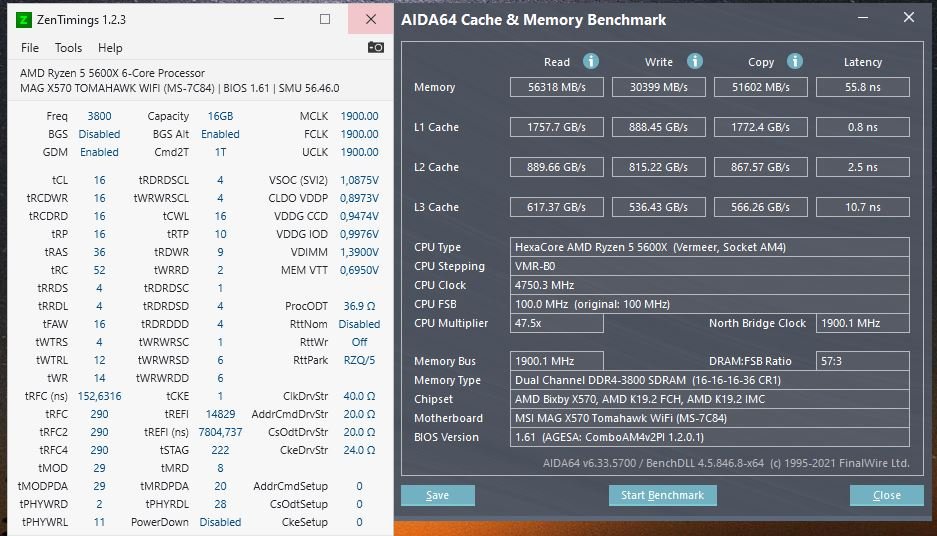Maximize the ZenTimings window

tap(324, 19)
